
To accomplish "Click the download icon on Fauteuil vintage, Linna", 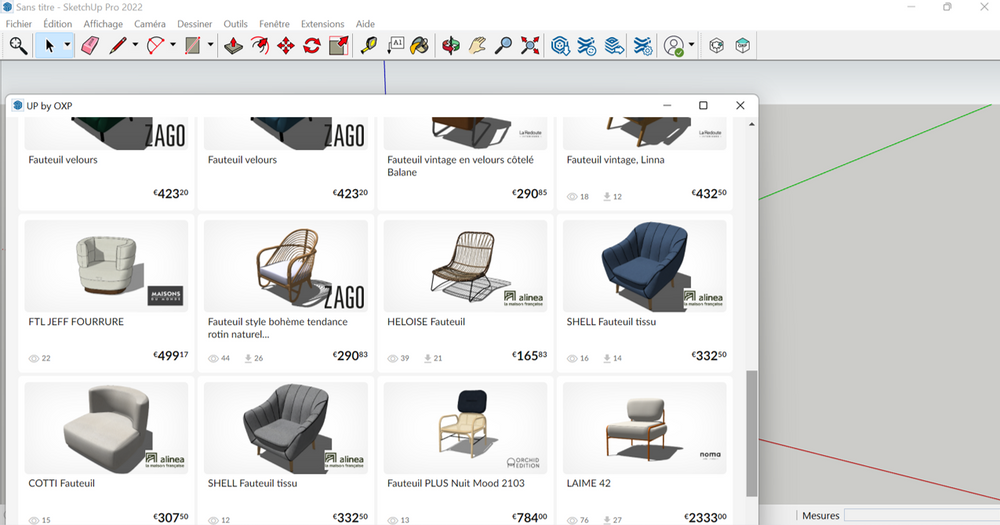I will pyautogui.click(x=607, y=196).
